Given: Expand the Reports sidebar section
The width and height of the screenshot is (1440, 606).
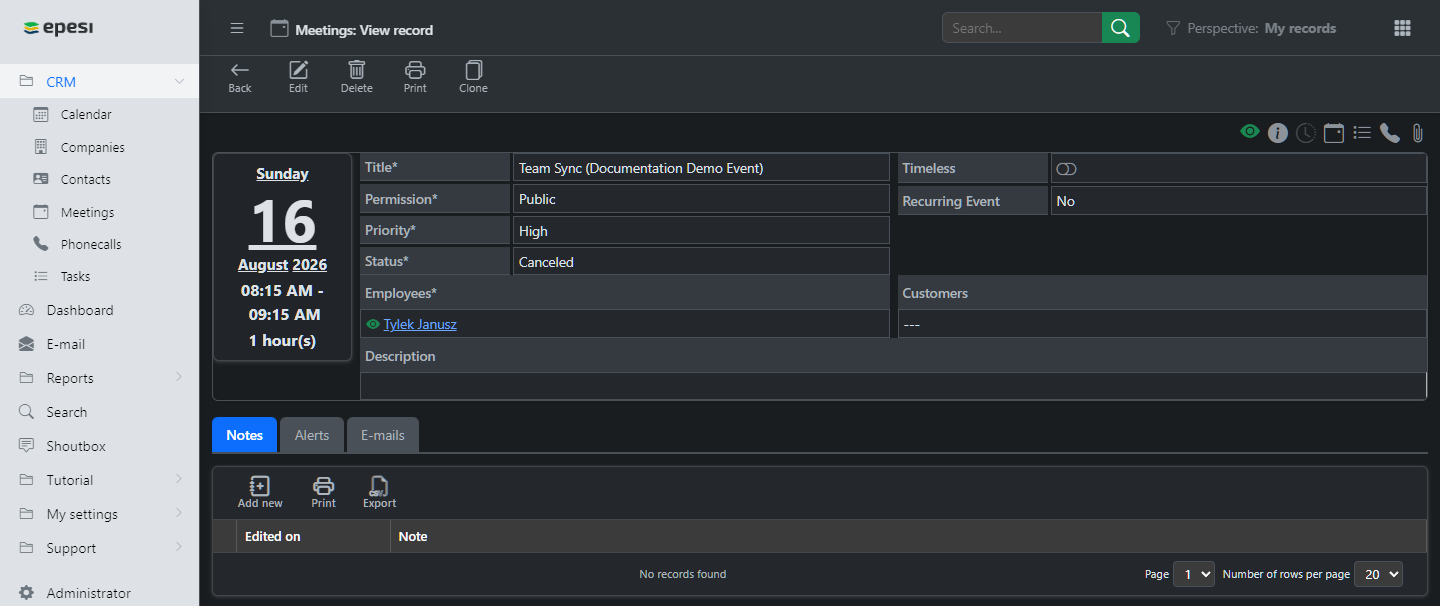Looking at the screenshot, I should (179, 377).
